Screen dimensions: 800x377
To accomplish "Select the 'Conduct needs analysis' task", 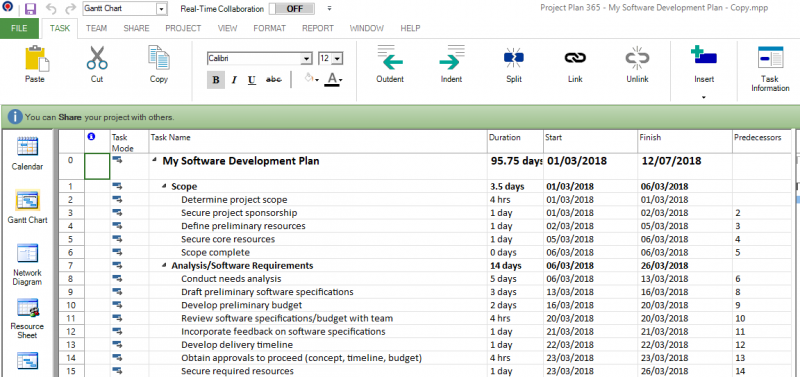I will pyautogui.click(x=231, y=279).
